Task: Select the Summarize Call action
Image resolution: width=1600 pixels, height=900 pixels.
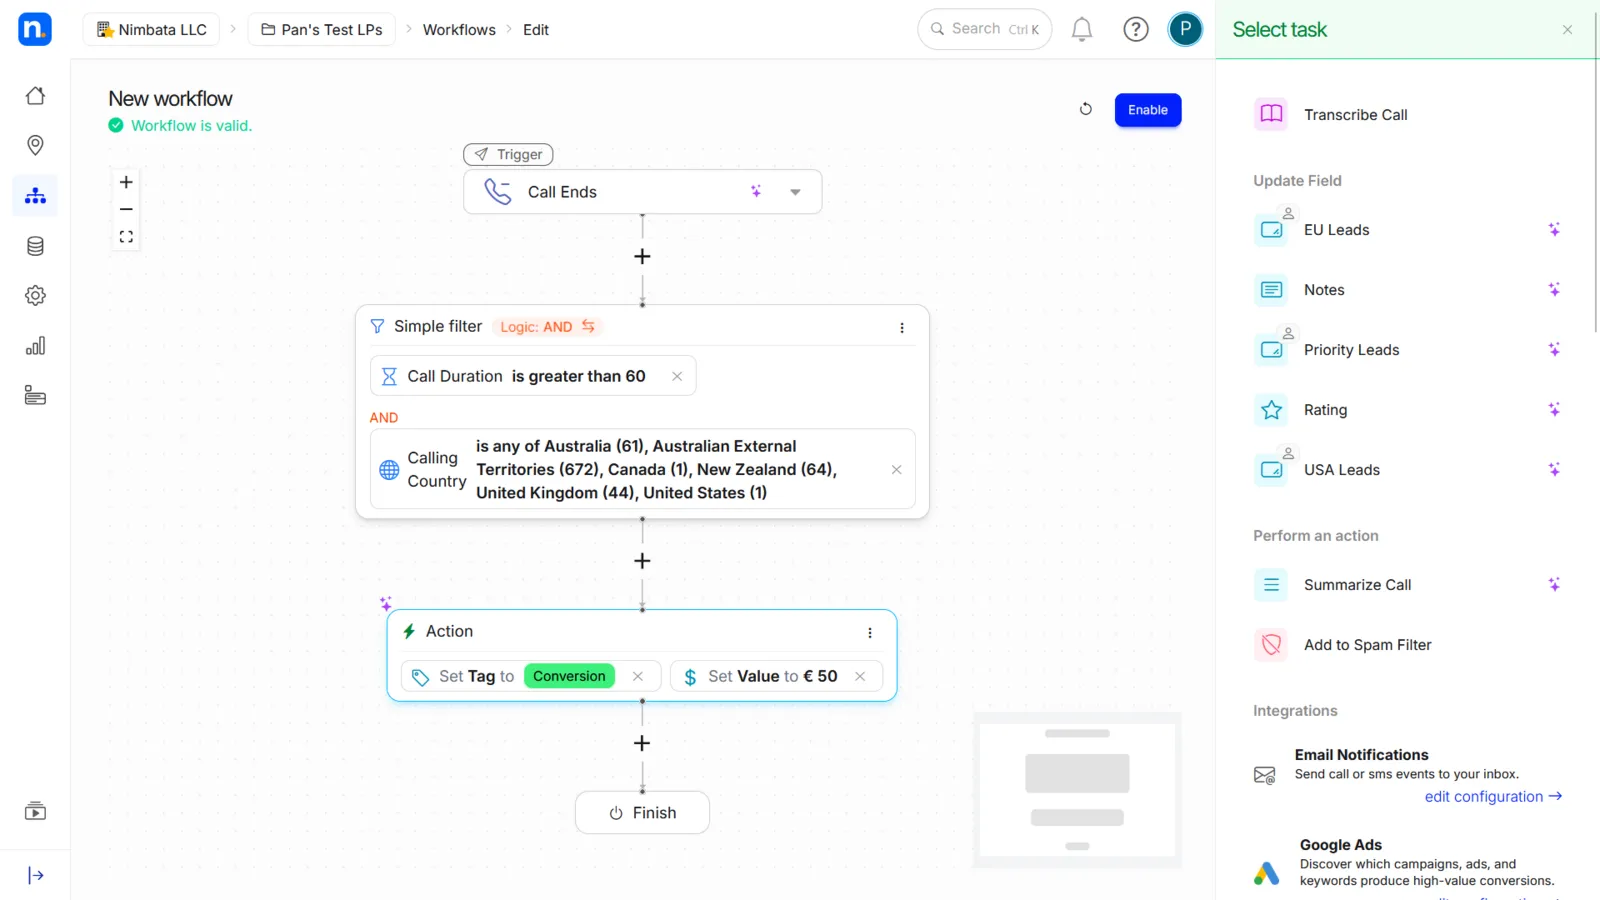Action: point(1407,585)
